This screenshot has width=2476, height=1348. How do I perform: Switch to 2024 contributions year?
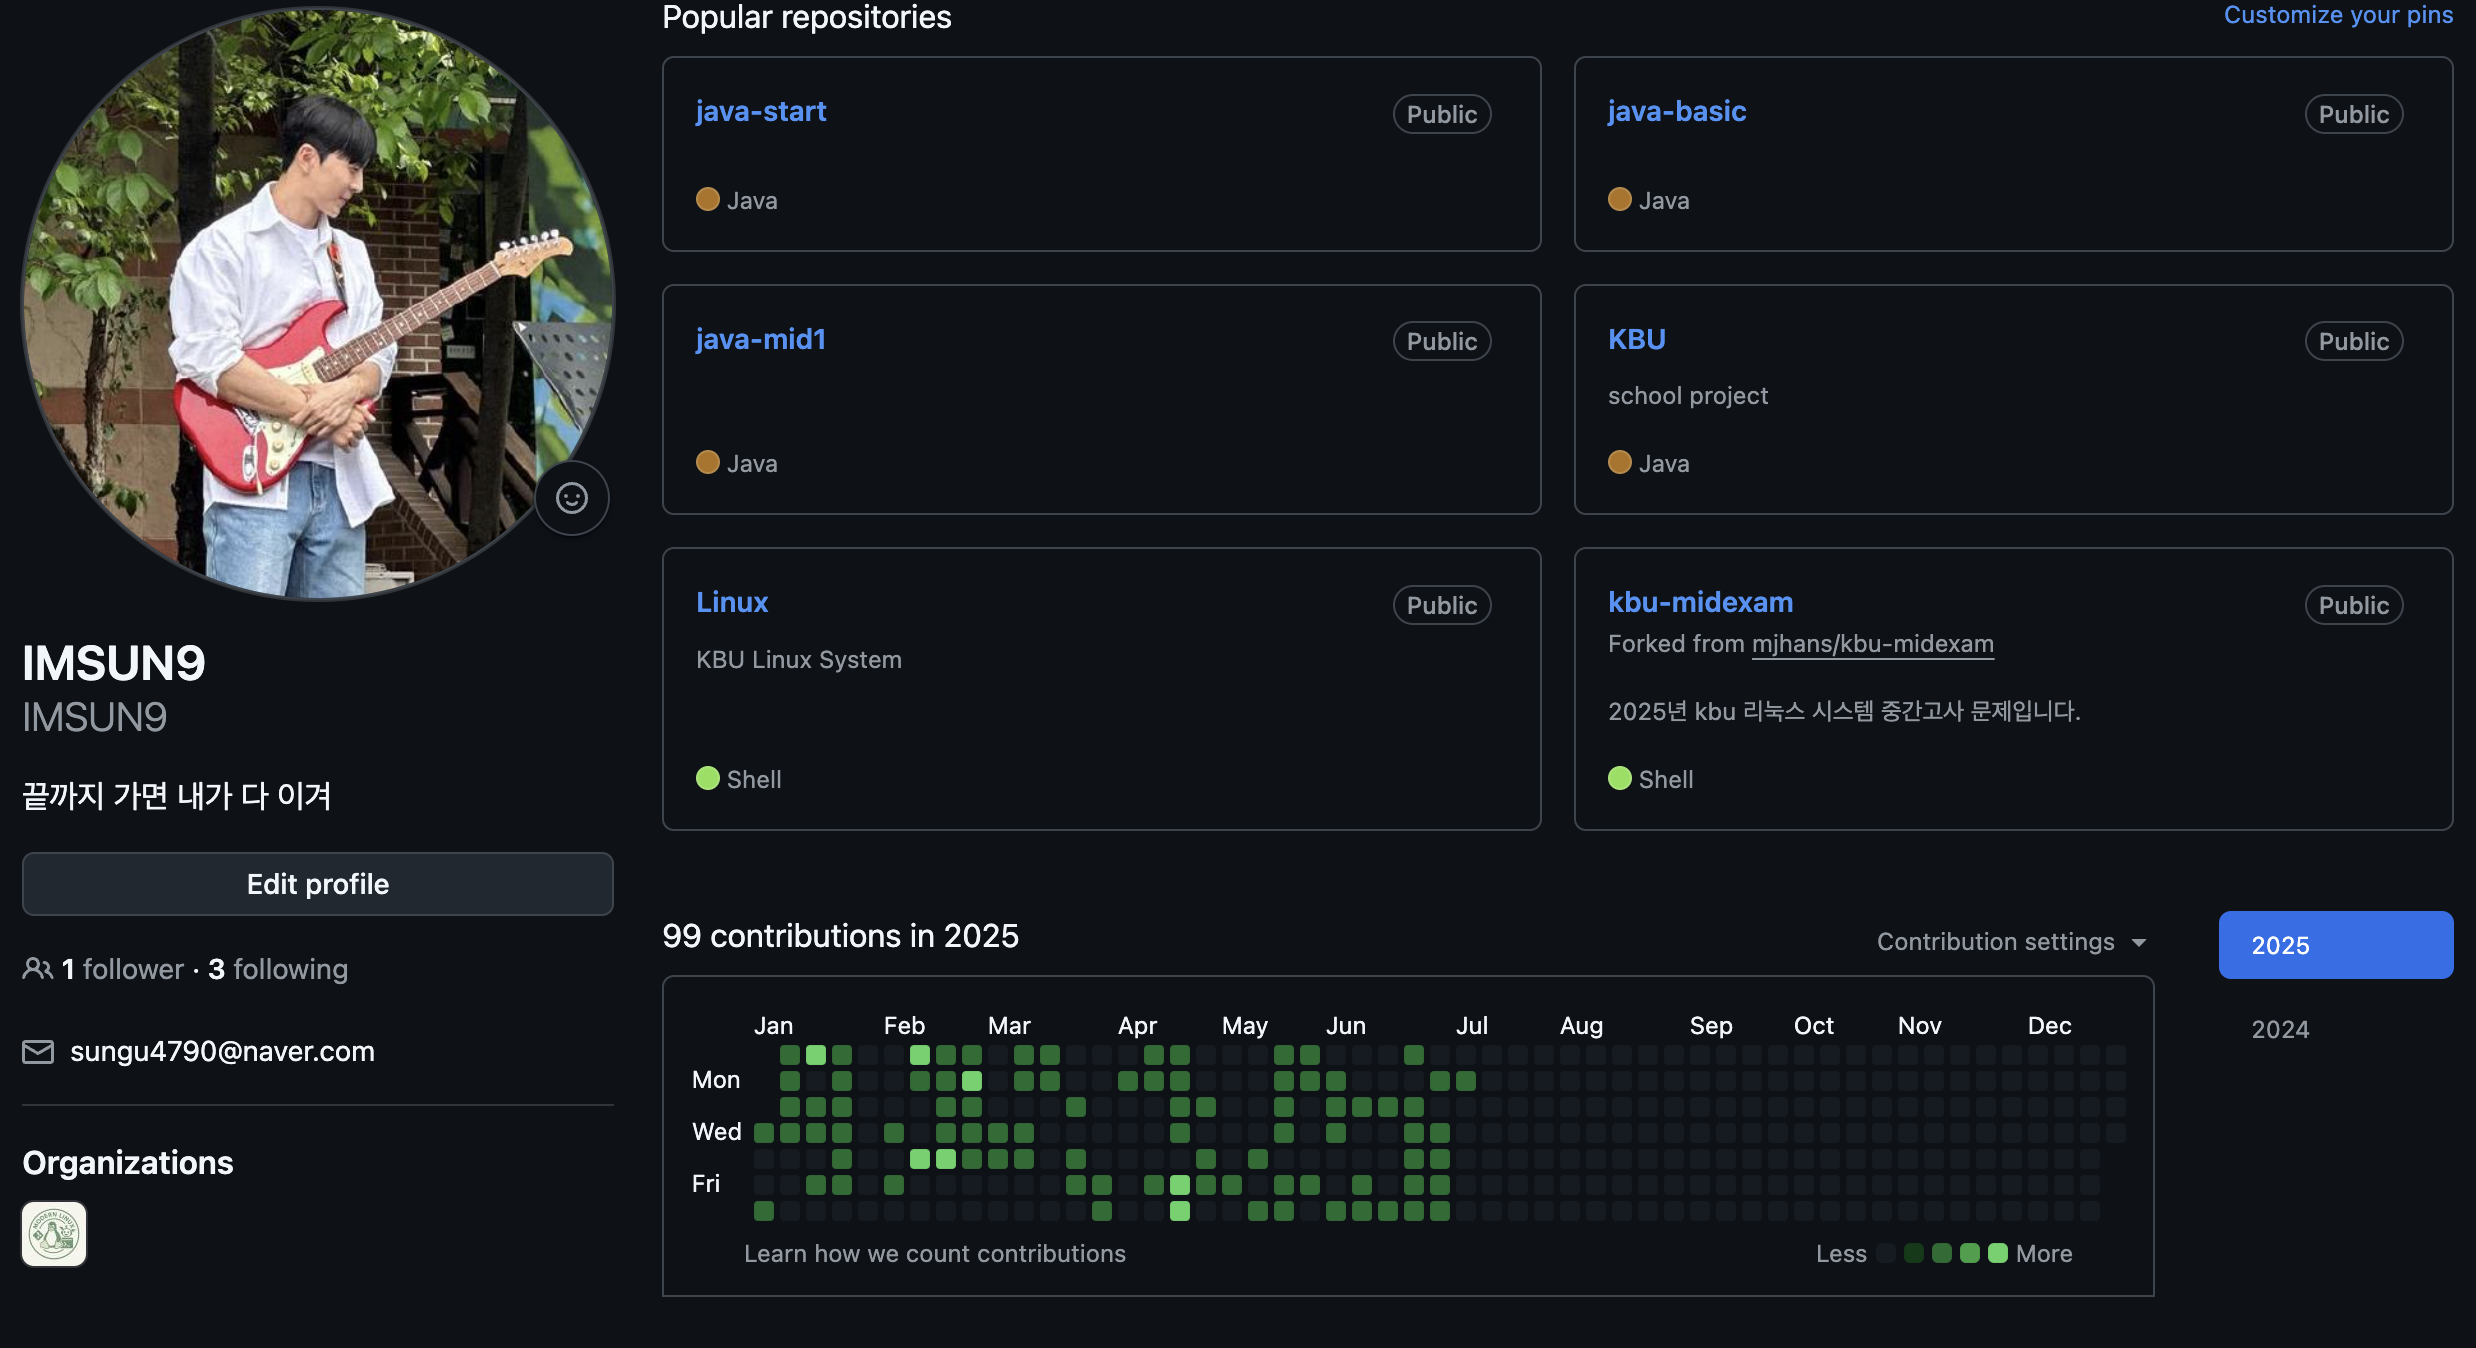coord(2280,1029)
